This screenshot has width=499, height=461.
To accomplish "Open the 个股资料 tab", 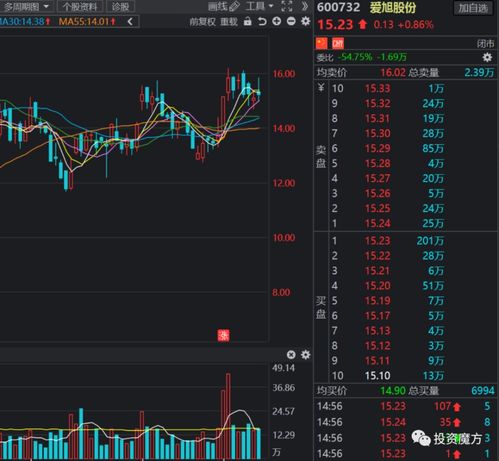I will (80, 6).
